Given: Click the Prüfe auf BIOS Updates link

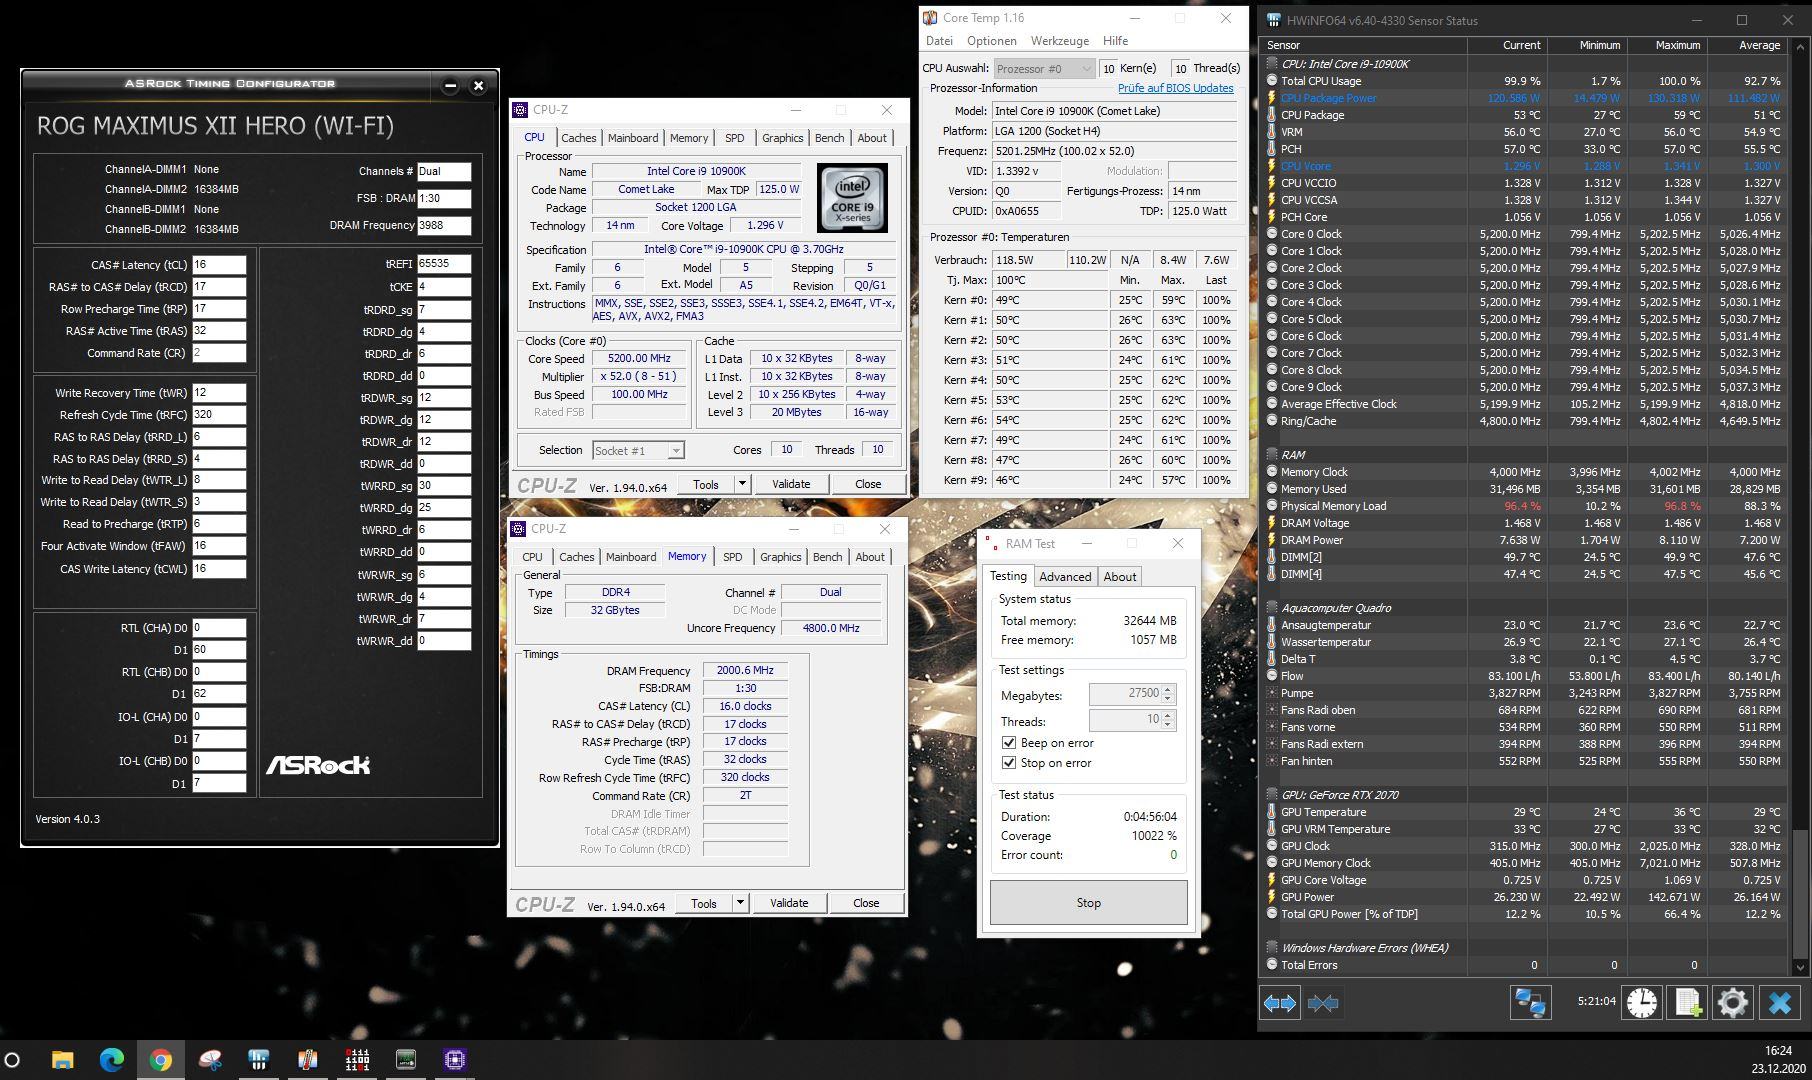Looking at the screenshot, I should [1175, 88].
